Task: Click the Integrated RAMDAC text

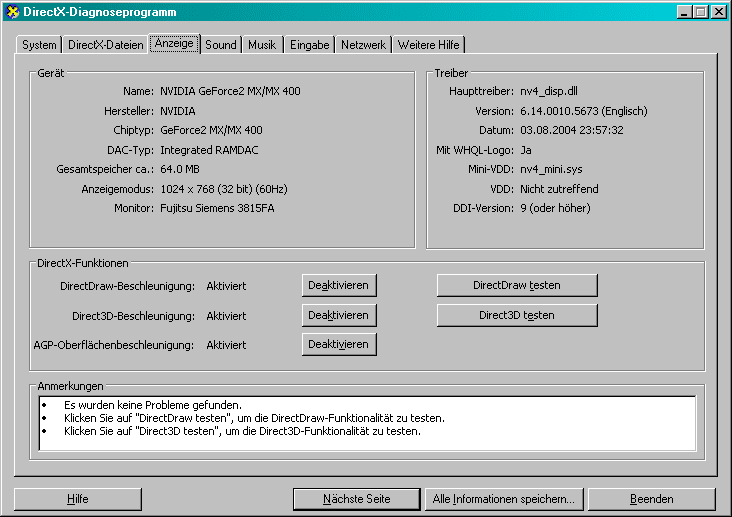Action: click(209, 150)
